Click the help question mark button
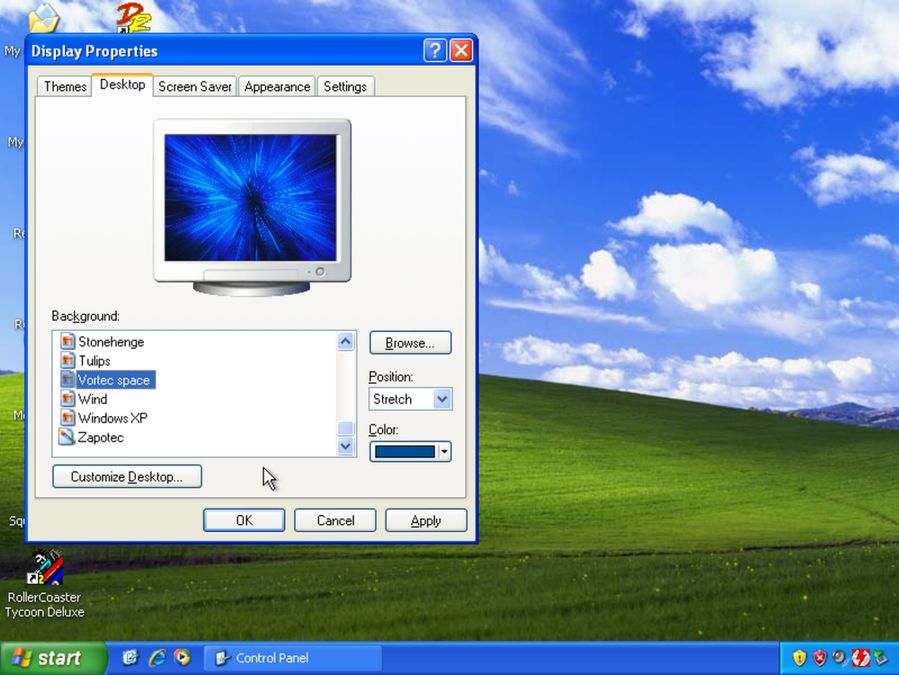Screen dimensions: 899x675 [435, 50]
